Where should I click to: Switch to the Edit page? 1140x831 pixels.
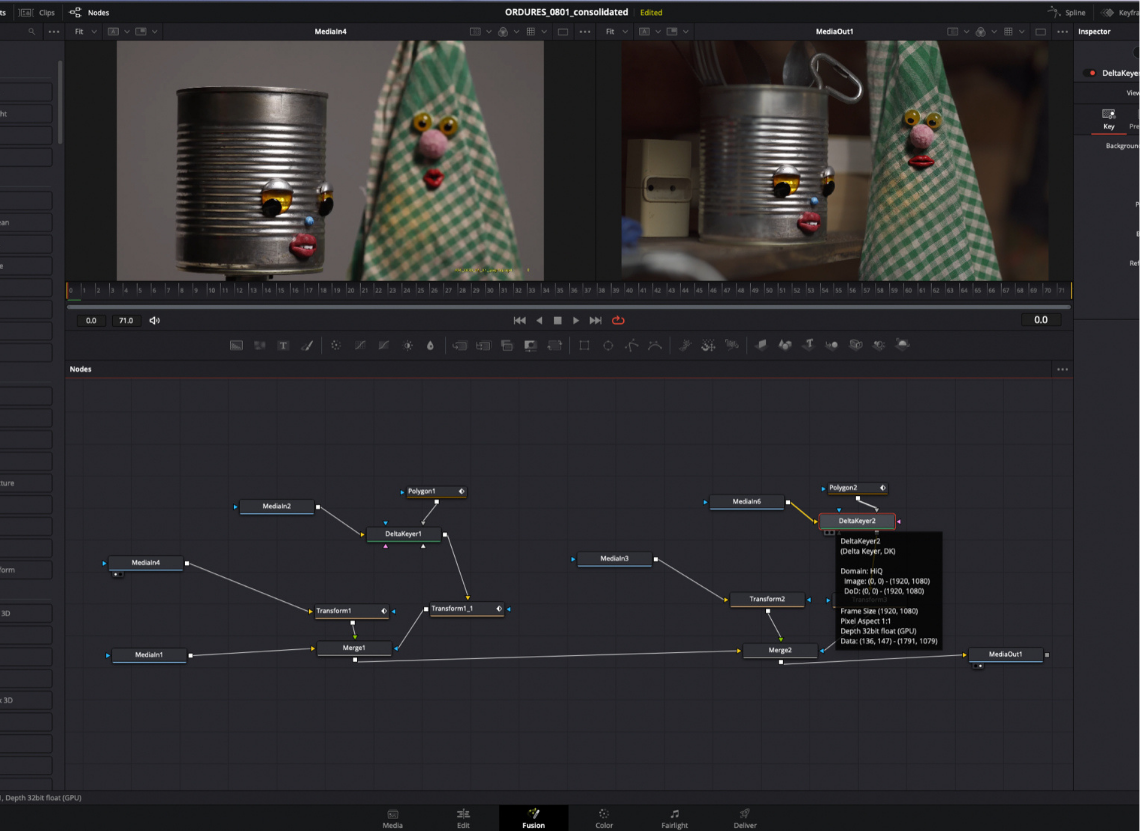click(463, 818)
